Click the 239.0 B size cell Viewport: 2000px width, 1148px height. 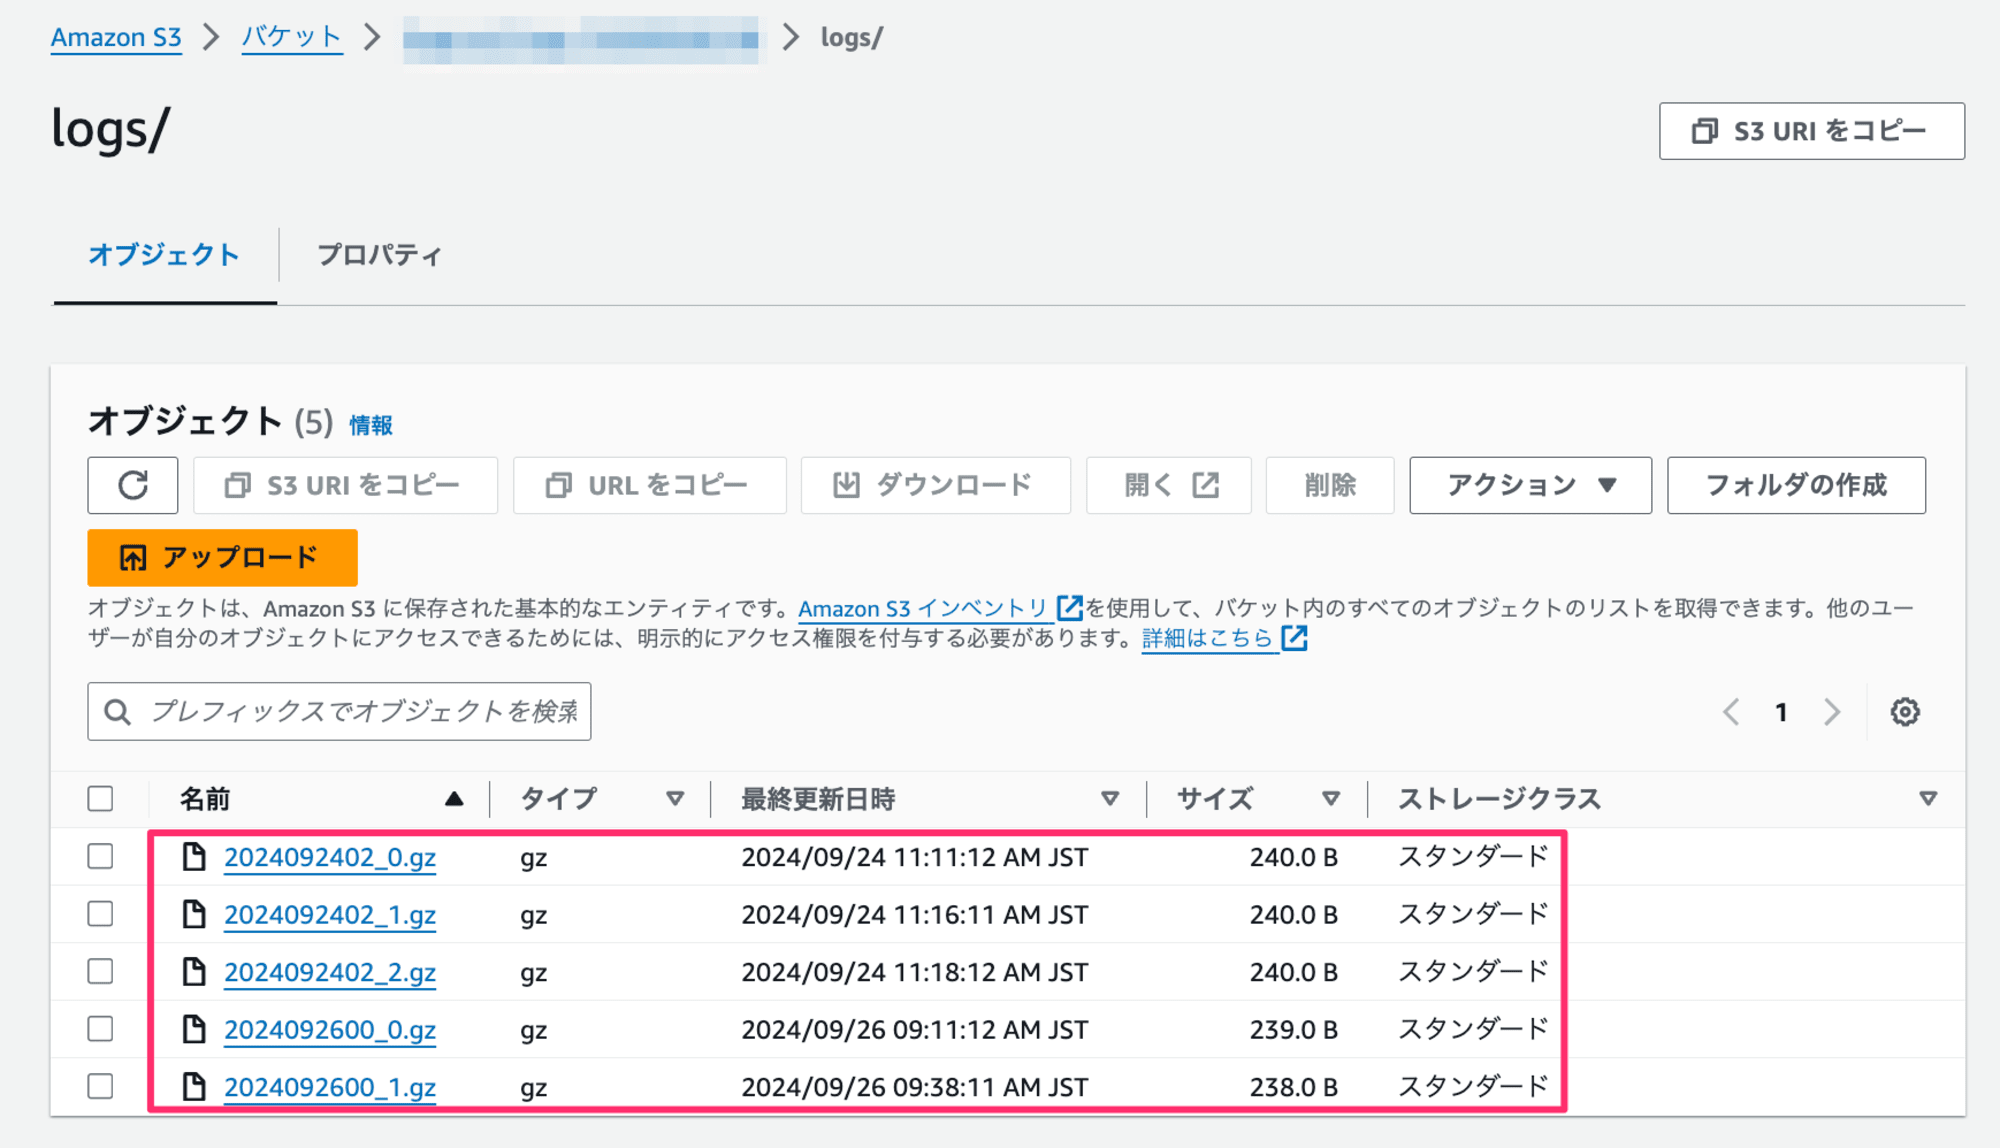1293,1030
